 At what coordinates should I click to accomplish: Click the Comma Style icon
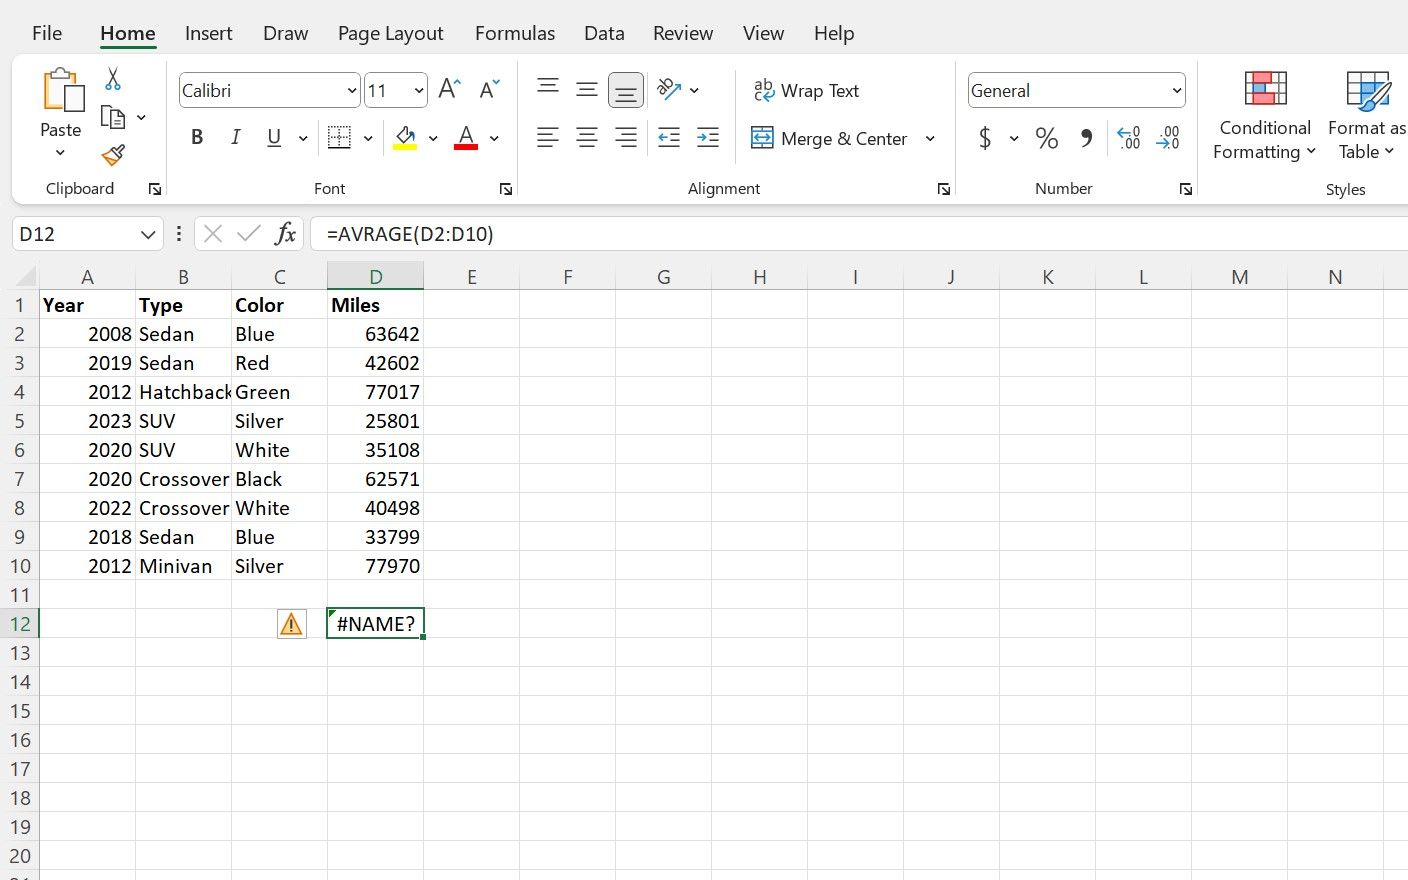click(1086, 138)
